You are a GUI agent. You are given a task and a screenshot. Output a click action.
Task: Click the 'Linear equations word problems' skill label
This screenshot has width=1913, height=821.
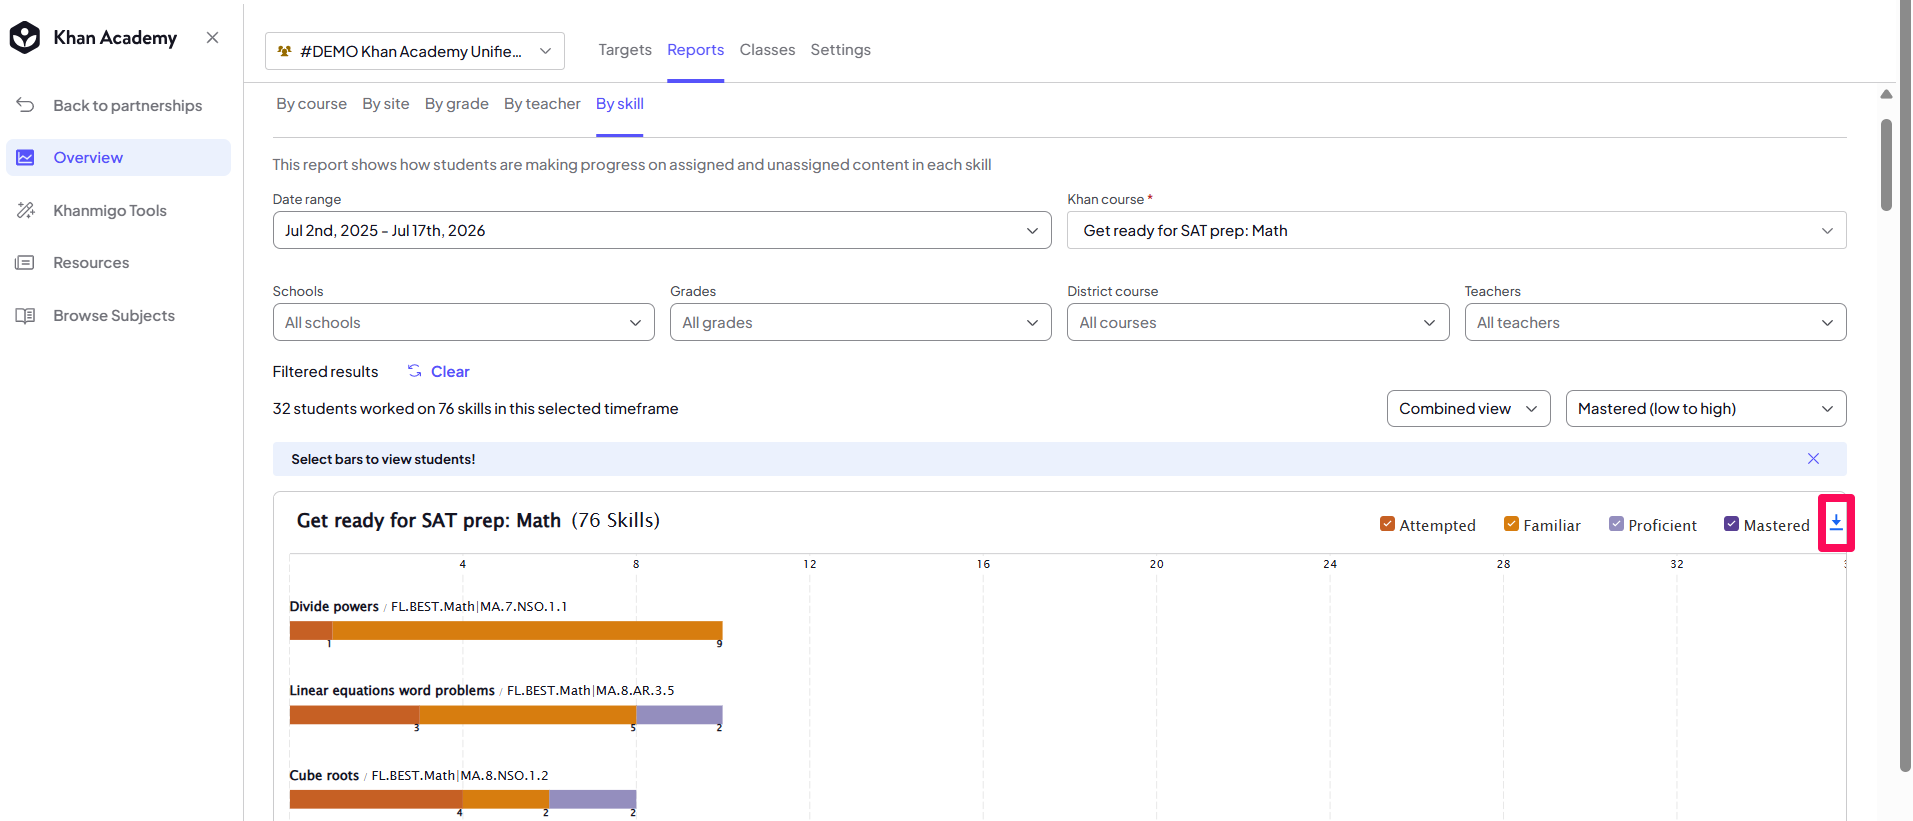point(392,691)
